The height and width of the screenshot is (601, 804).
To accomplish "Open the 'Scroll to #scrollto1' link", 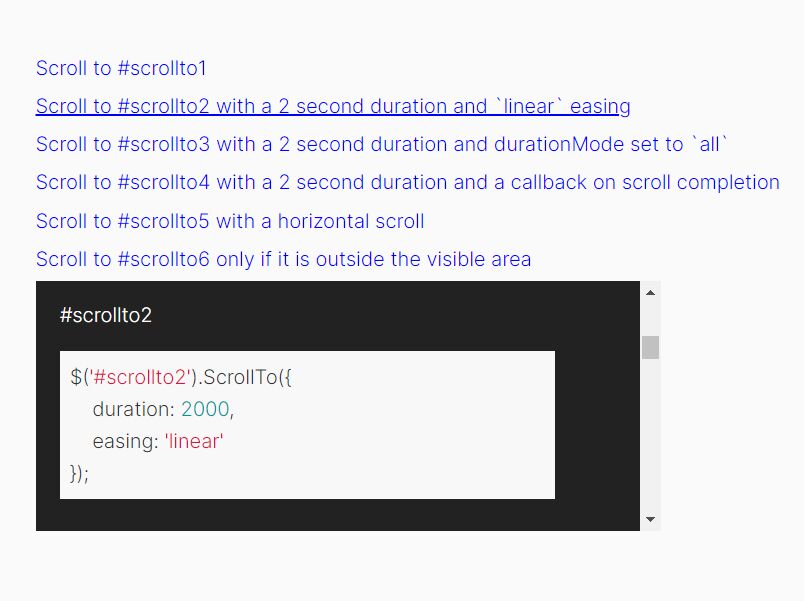I will (x=121, y=68).
